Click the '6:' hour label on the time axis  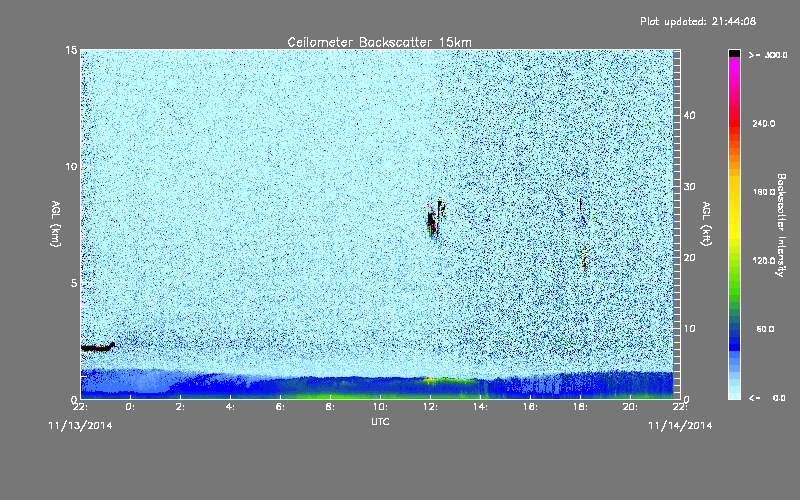[280, 407]
